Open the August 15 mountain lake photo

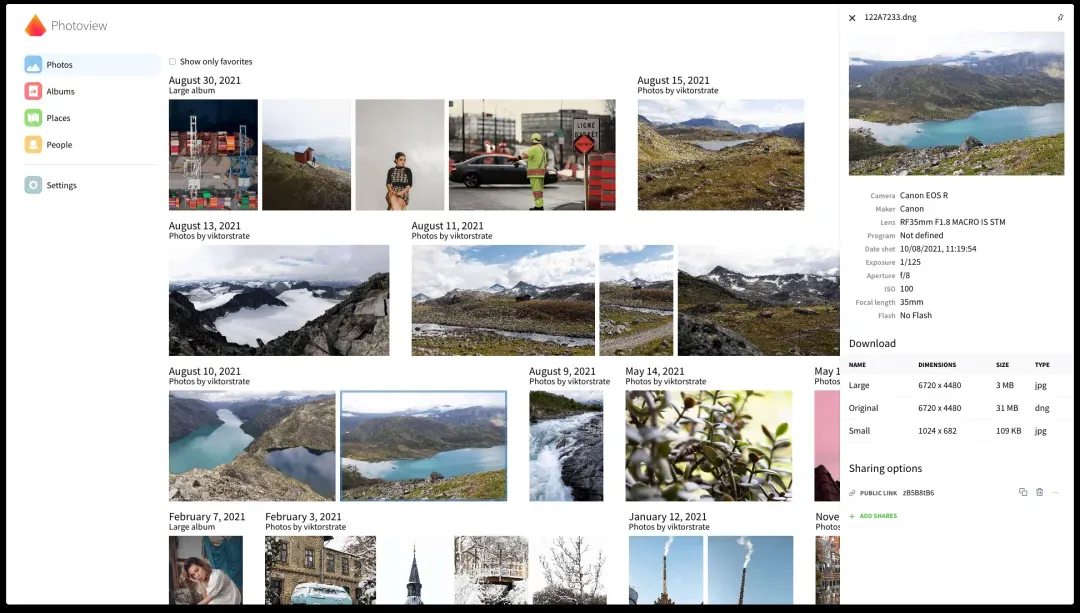[721, 155]
